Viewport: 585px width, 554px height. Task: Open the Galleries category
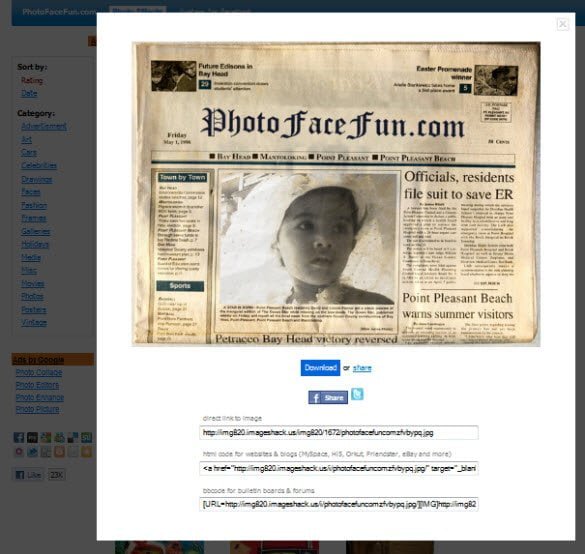pos(35,231)
